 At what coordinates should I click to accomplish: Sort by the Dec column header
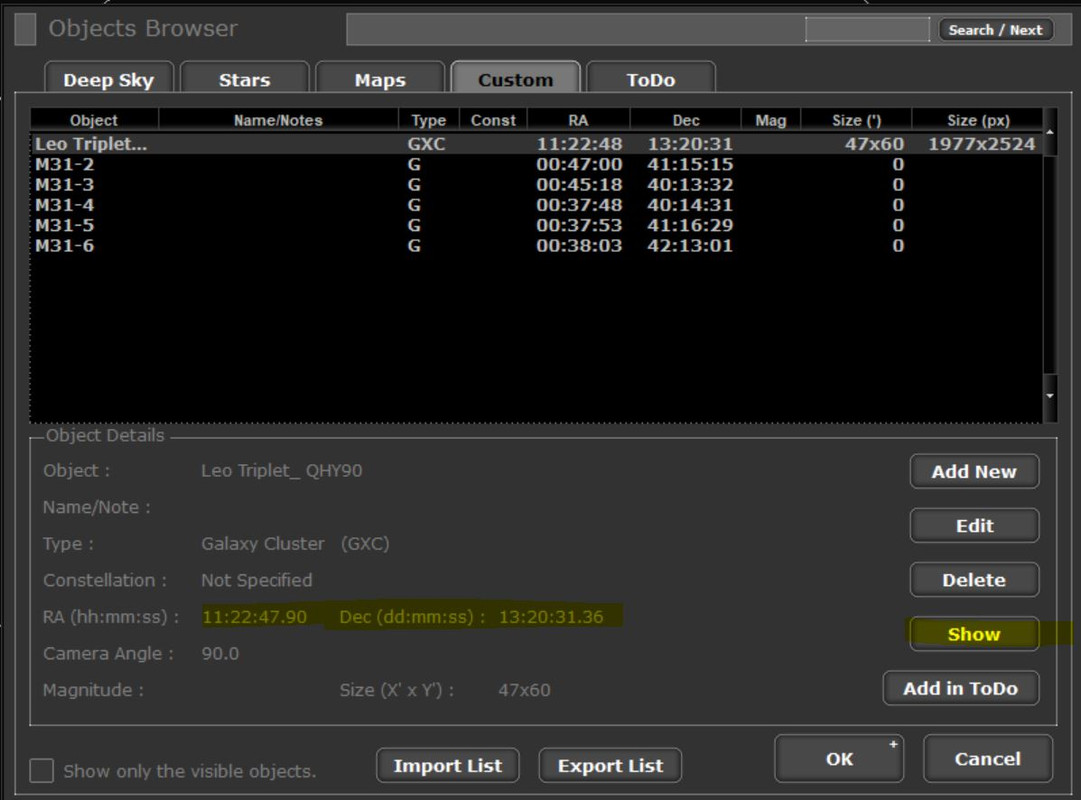(686, 120)
